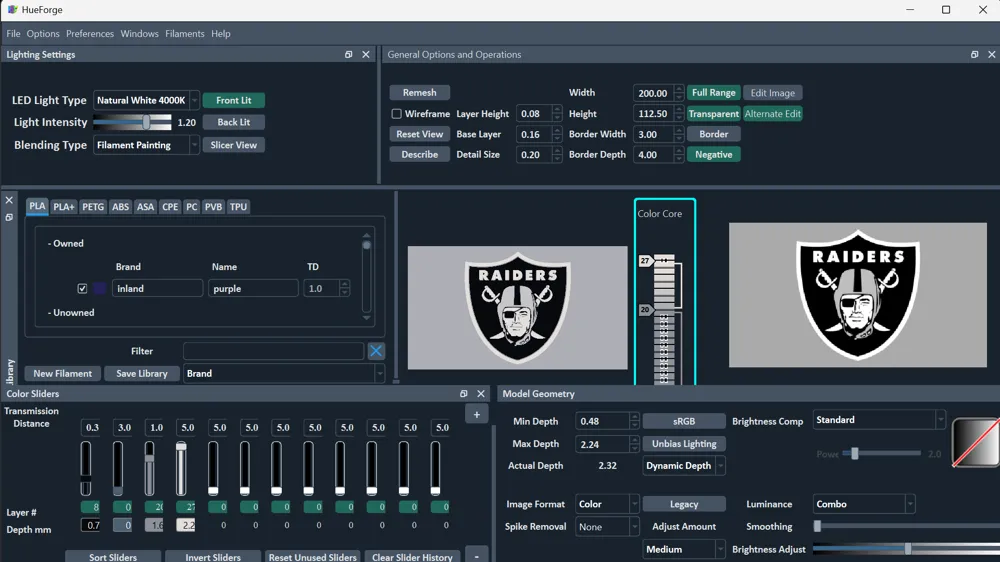Click the Brightness Adjust slider
The image size is (1000, 562).
pos(906,549)
